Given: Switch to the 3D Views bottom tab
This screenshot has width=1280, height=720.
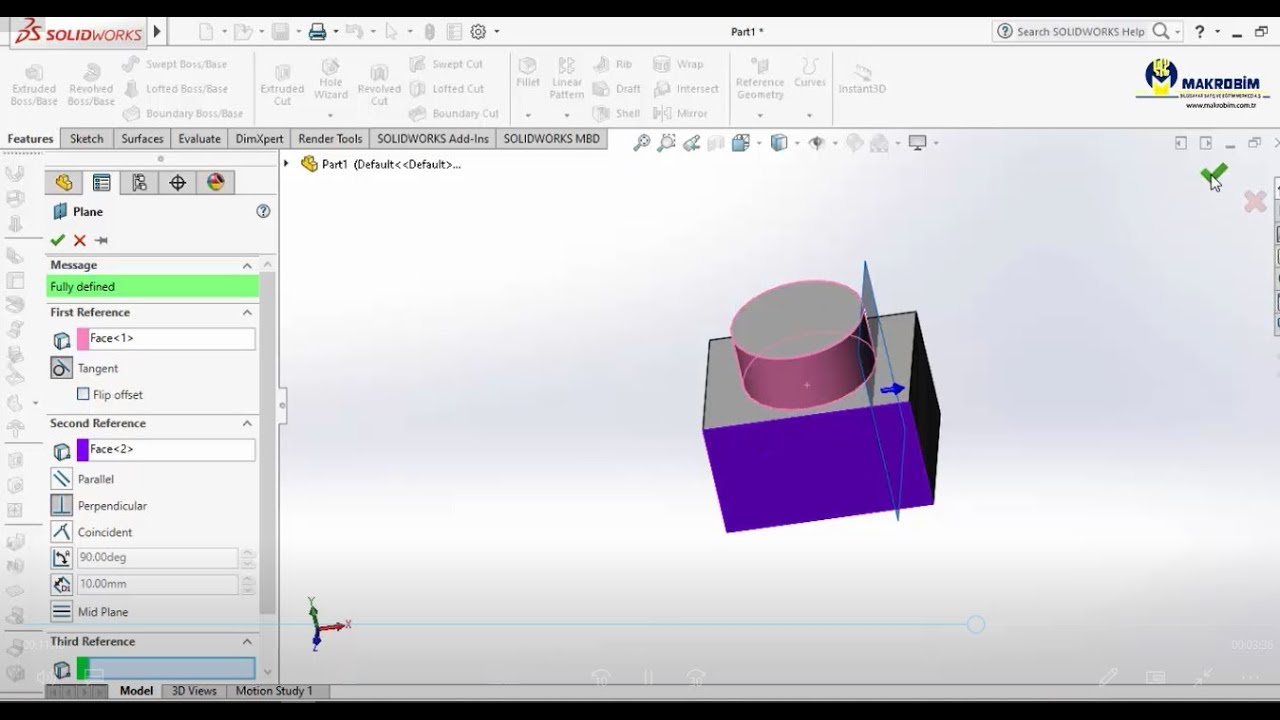Looking at the screenshot, I should click(x=194, y=691).
